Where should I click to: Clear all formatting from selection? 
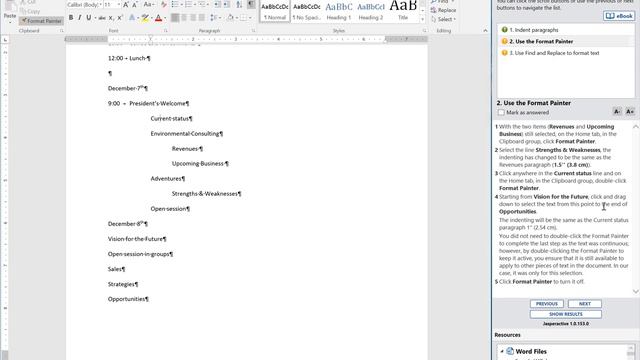164,5
